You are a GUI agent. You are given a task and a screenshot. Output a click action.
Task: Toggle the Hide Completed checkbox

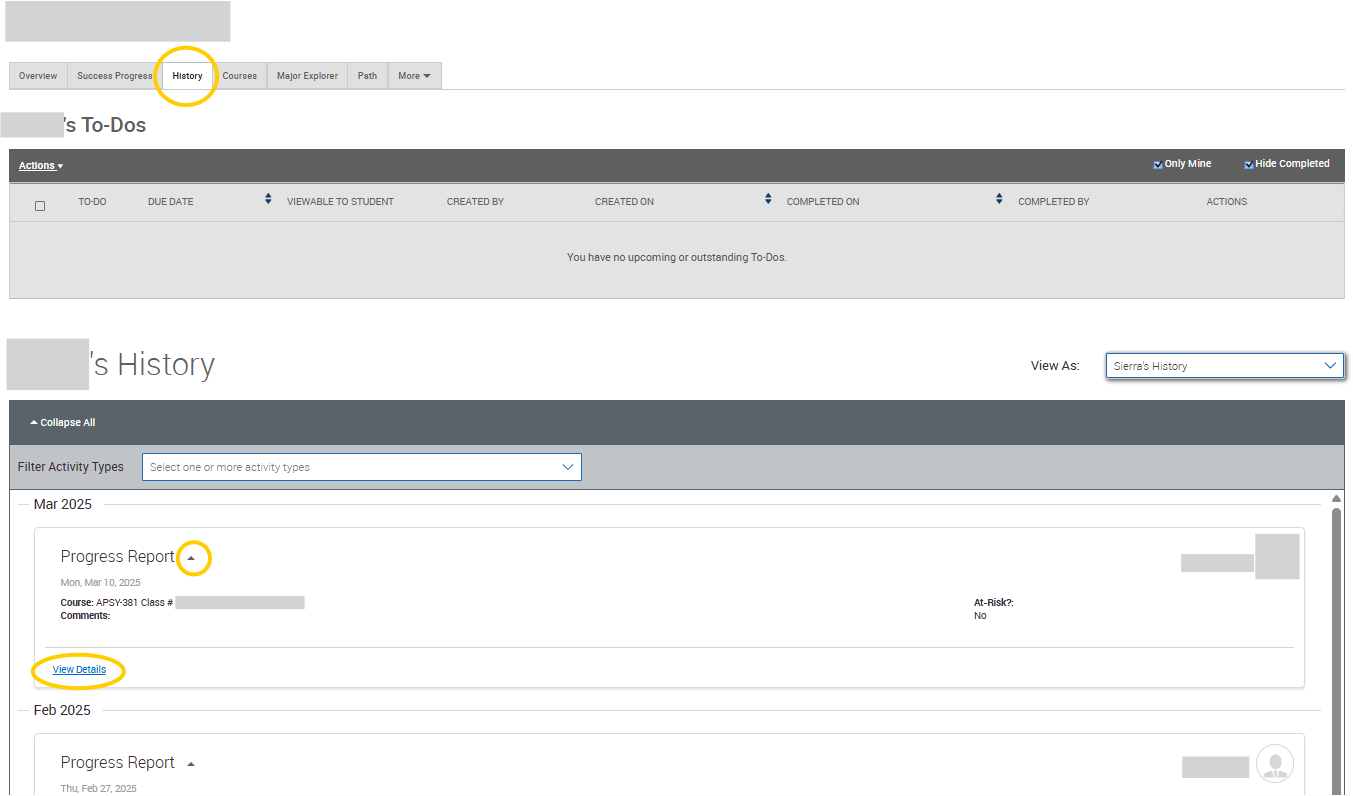pos(1249,165)
